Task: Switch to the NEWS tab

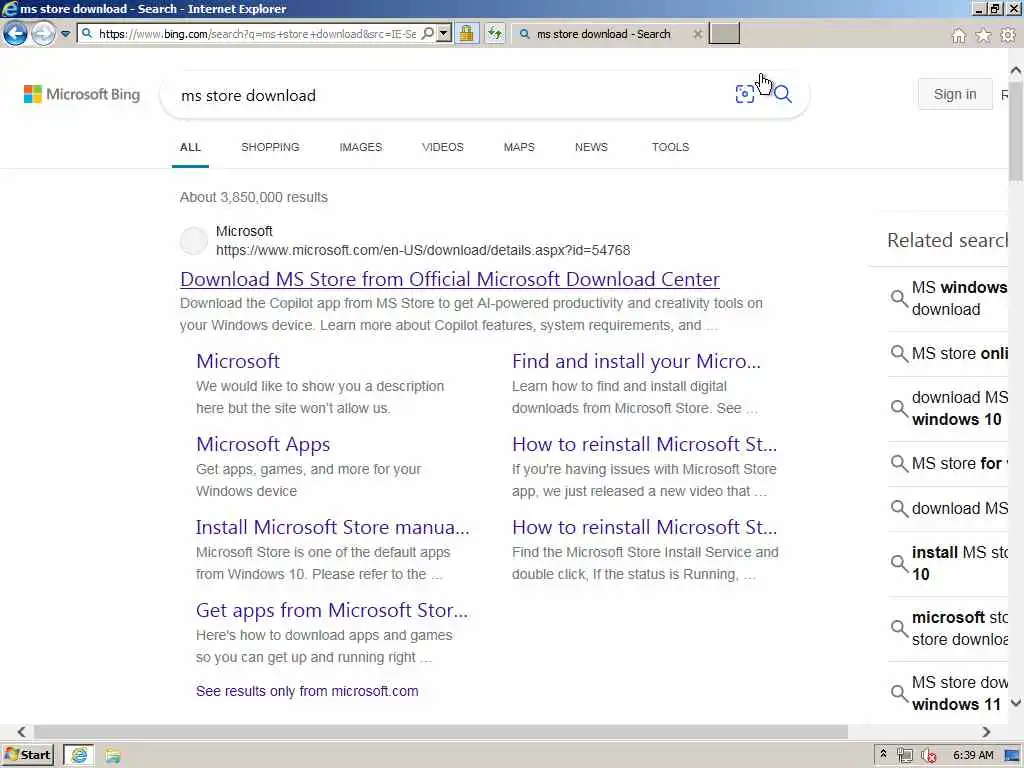Action: tap(591, 148)
